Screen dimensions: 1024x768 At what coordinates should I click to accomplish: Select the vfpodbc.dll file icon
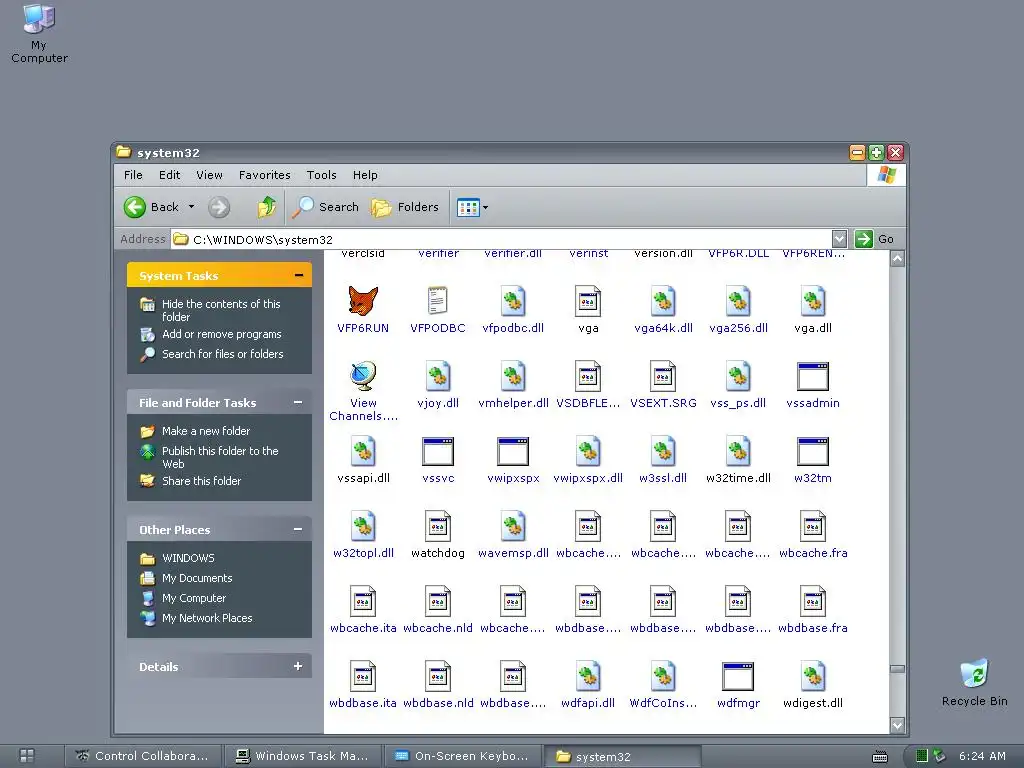(513, 301)
